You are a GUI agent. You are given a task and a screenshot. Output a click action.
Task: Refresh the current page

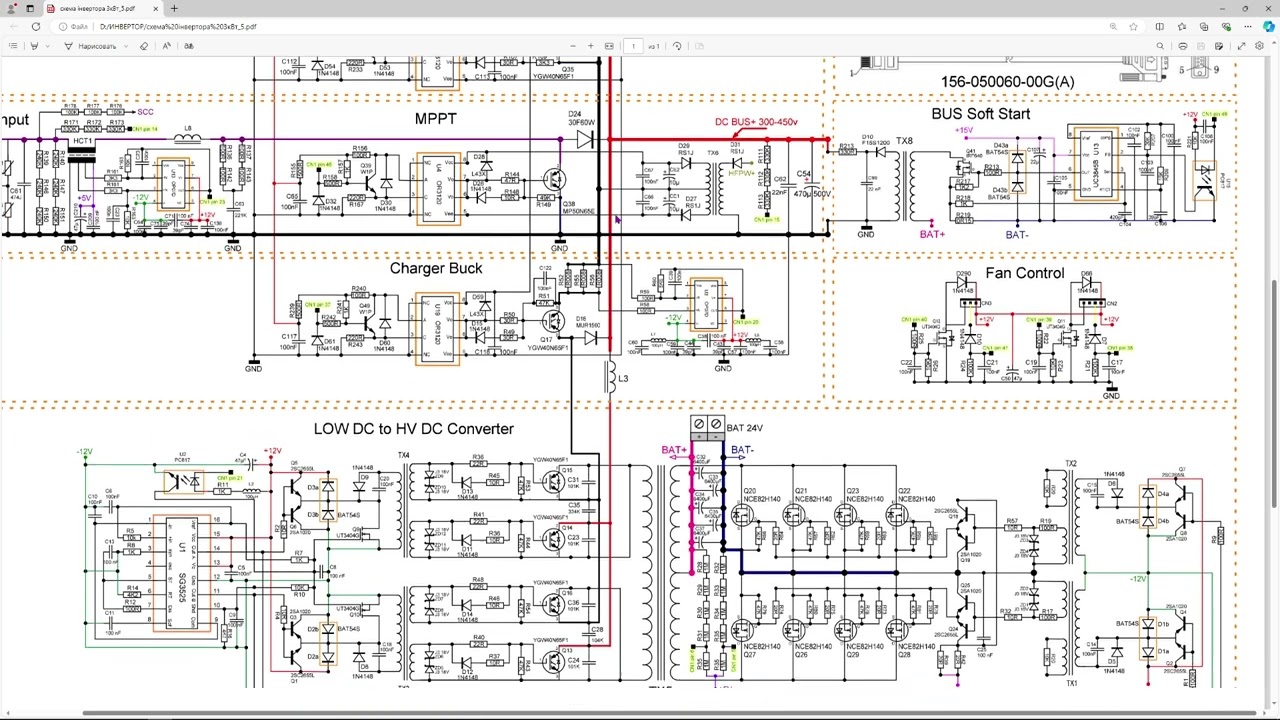click(x=36, y=27)
